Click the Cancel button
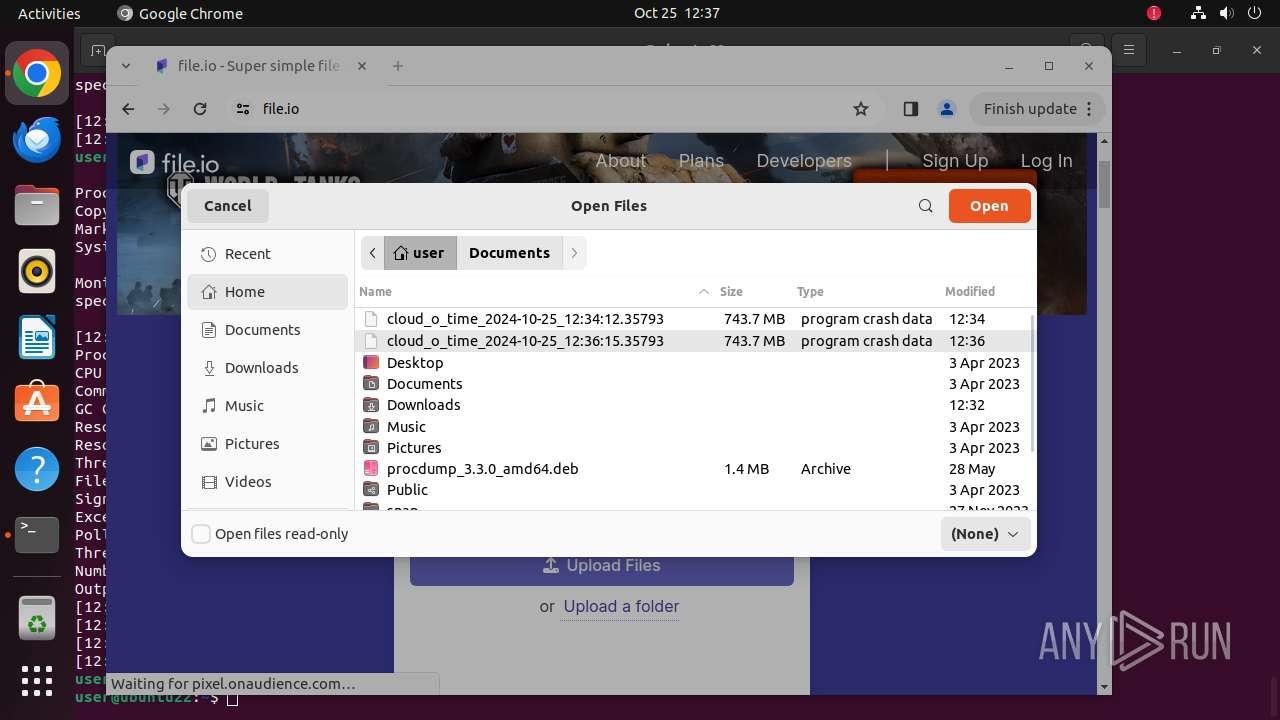The image size is (1280, 720). point(228,206)
